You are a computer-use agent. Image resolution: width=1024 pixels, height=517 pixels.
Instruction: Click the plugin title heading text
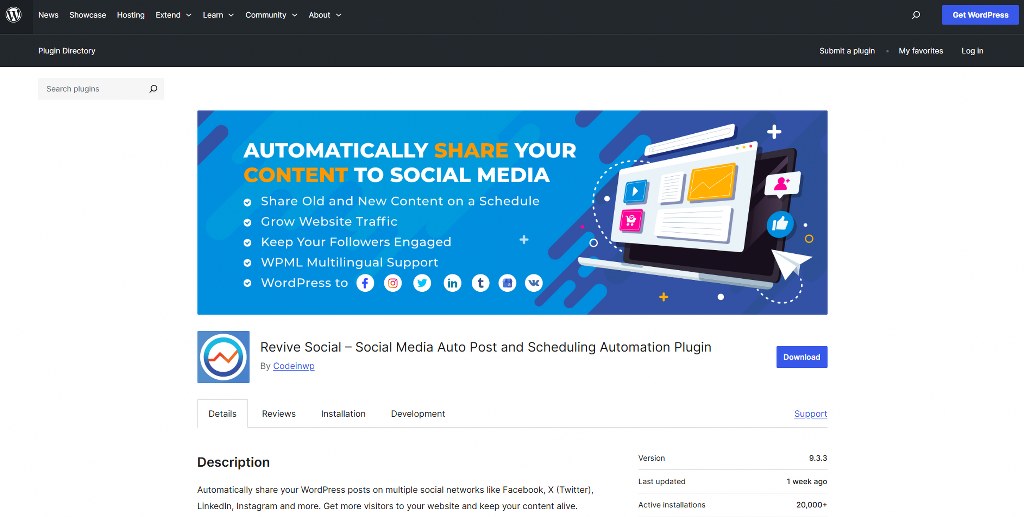(x=486, y=347)
